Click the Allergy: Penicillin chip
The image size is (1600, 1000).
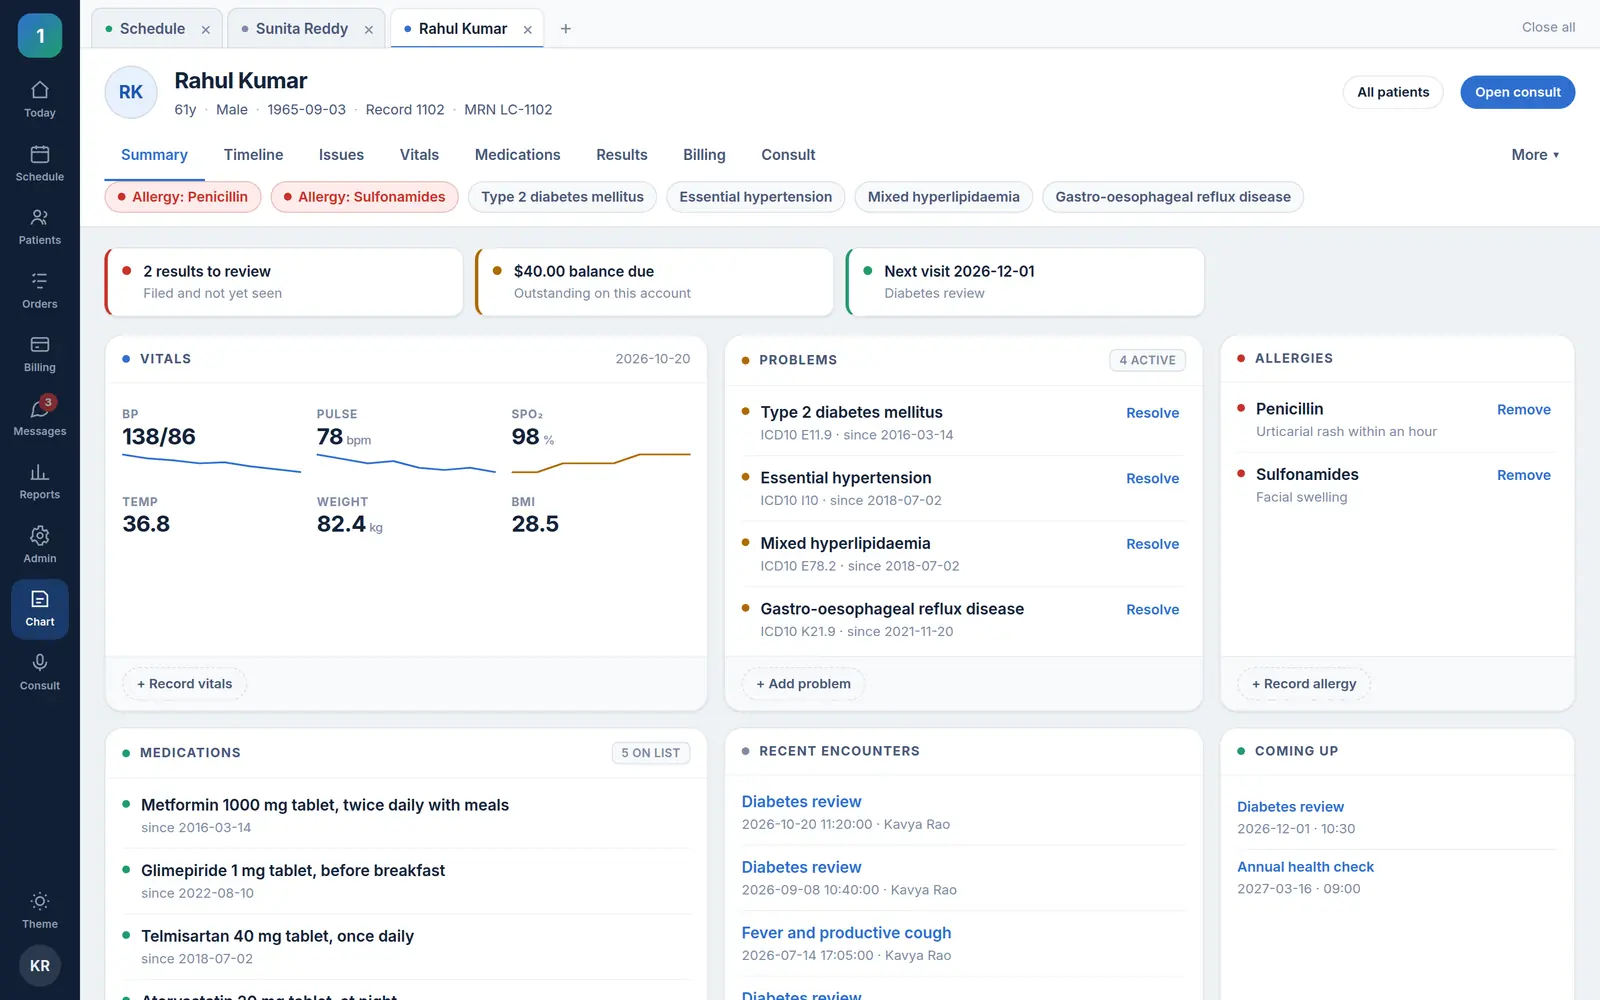pos(183,197)
